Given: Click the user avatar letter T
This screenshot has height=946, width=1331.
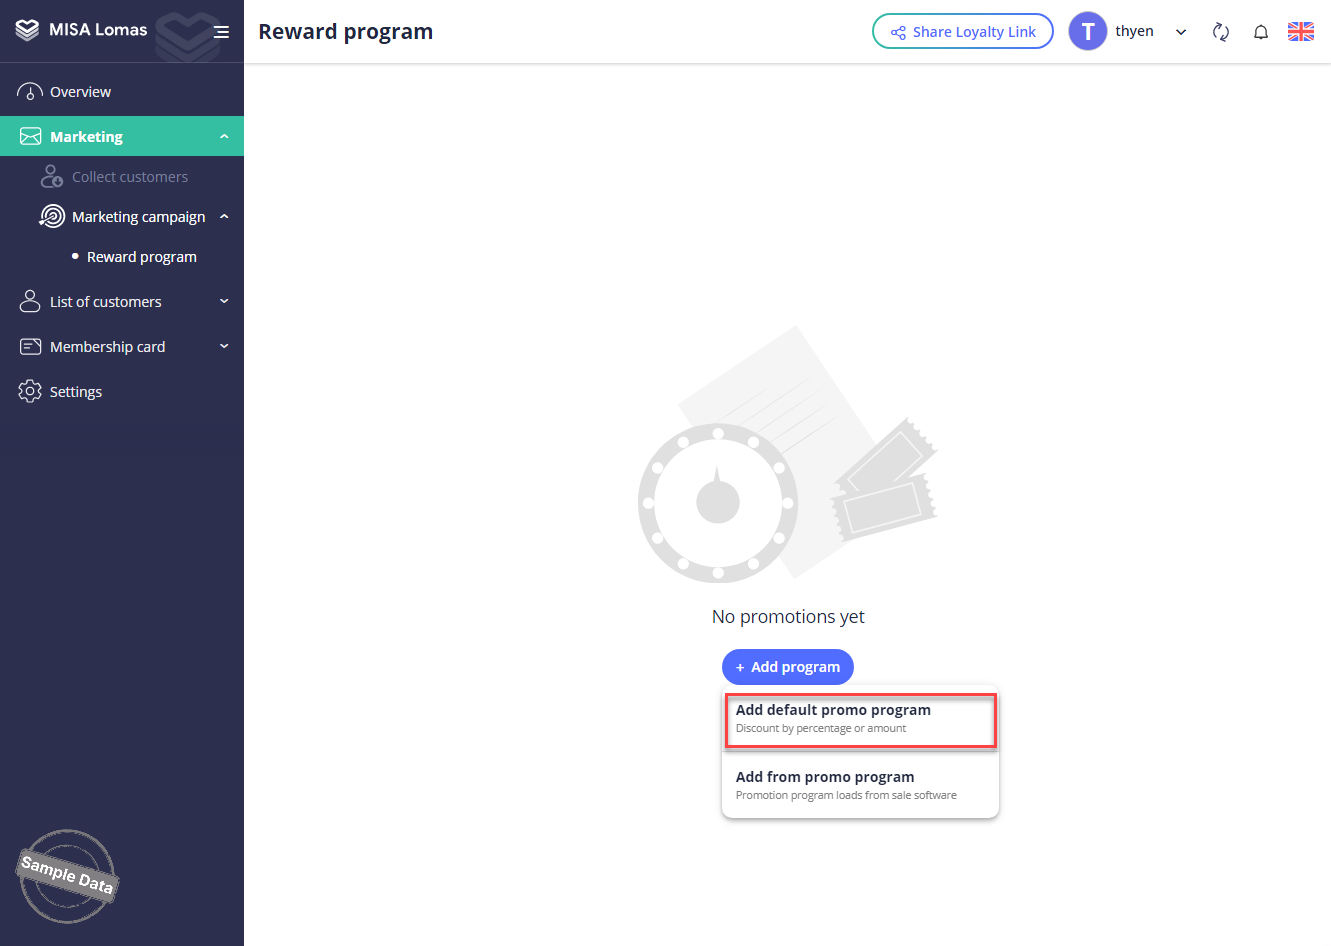Looking at the screenshot, I should pyautogui.click(x=1088, y=32).
